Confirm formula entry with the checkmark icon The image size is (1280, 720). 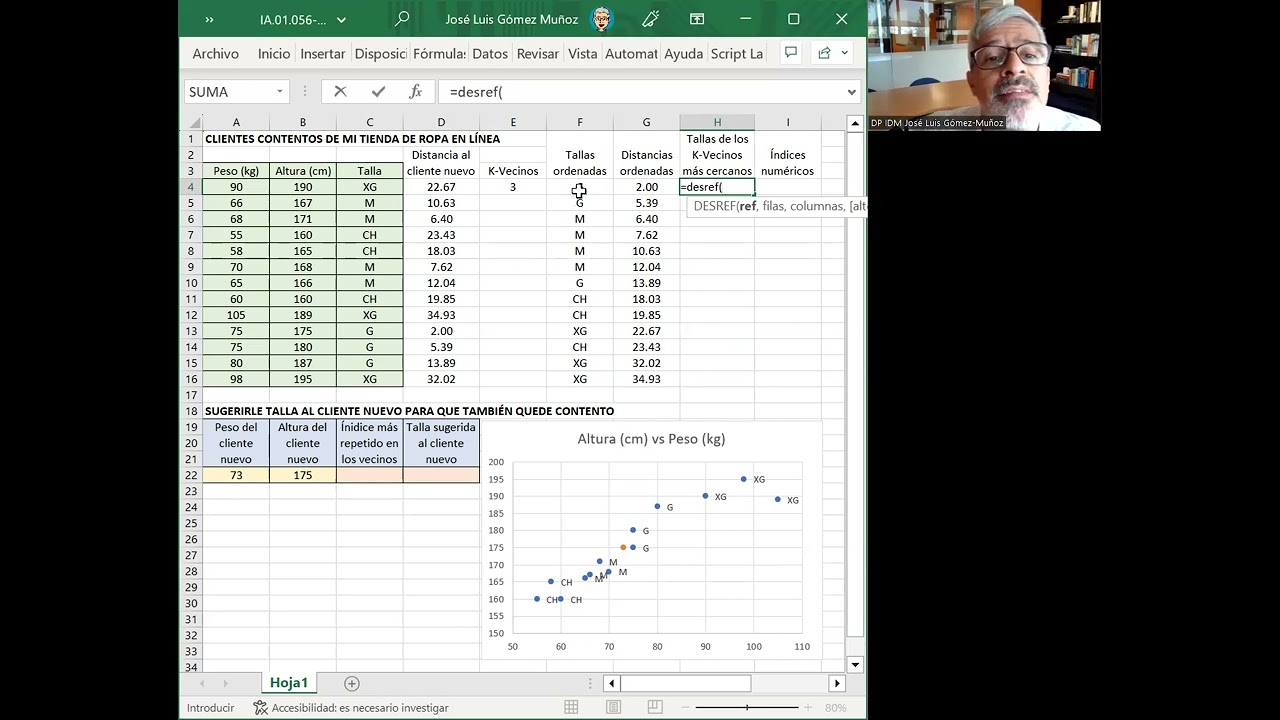[378, 91]
